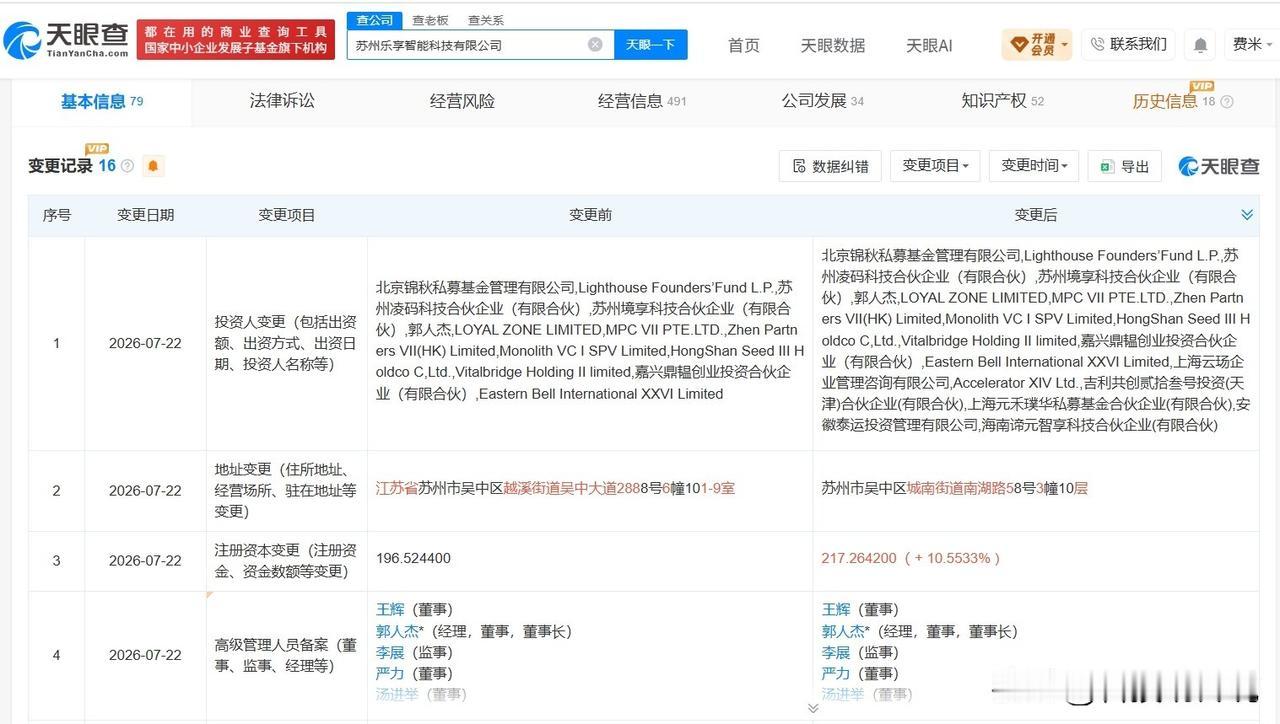Open 严力 link in the 变更后 column

[x=836, y=673]
